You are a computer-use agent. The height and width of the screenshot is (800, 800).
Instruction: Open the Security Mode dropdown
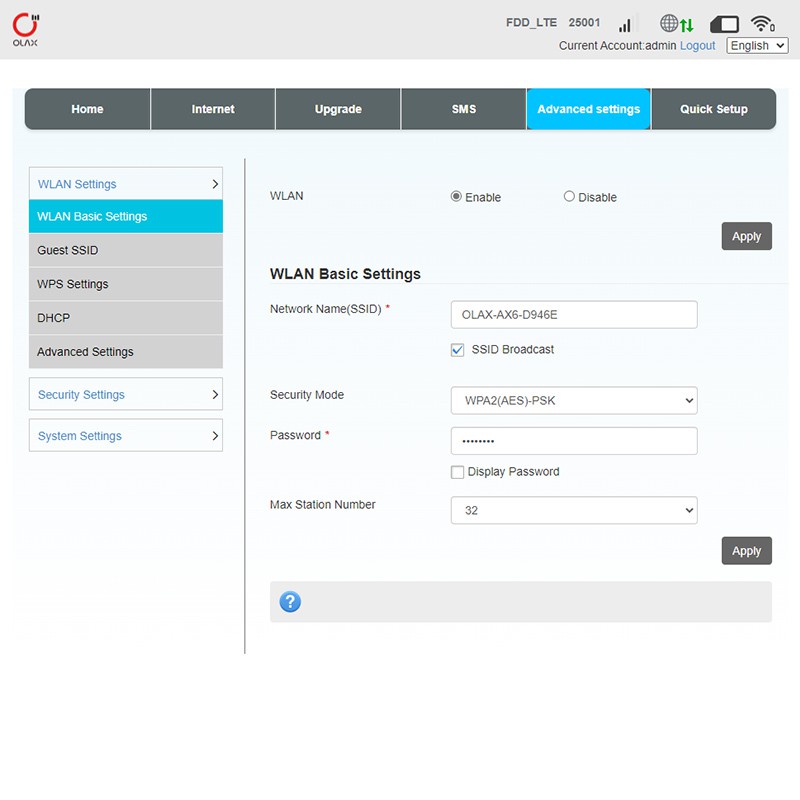point(574,401)
